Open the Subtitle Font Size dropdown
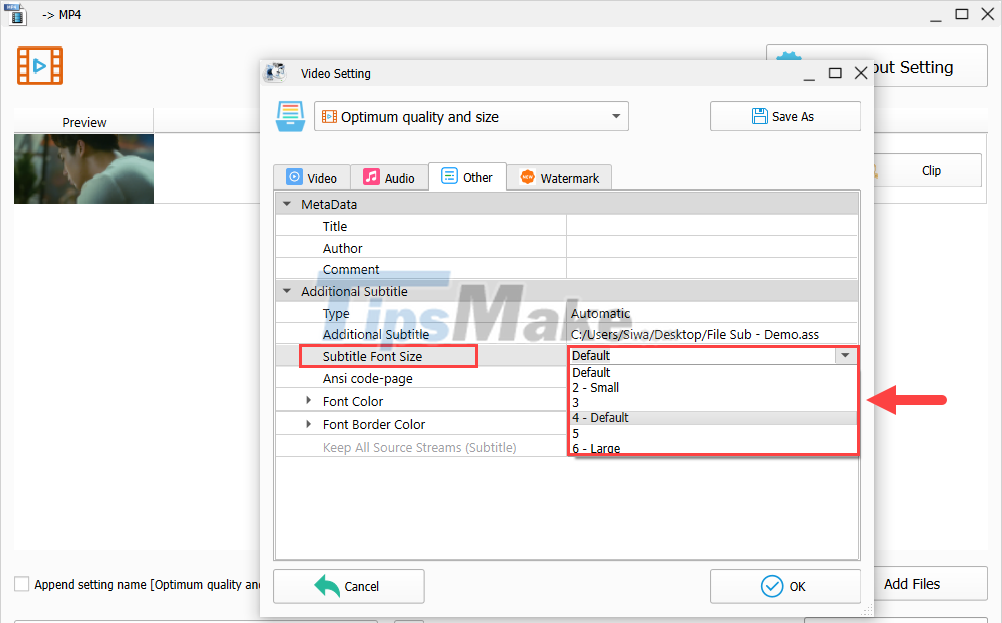1002x623 pixels. click(x=846, y=355)
